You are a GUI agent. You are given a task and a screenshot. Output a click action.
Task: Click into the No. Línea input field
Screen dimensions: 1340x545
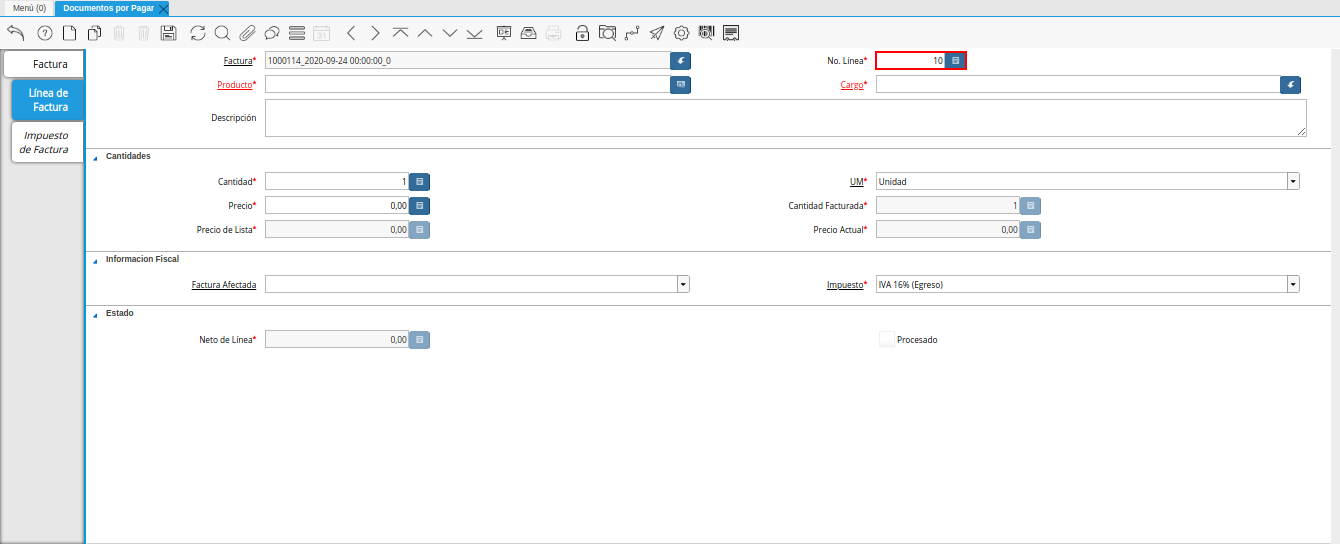[911, 61]
